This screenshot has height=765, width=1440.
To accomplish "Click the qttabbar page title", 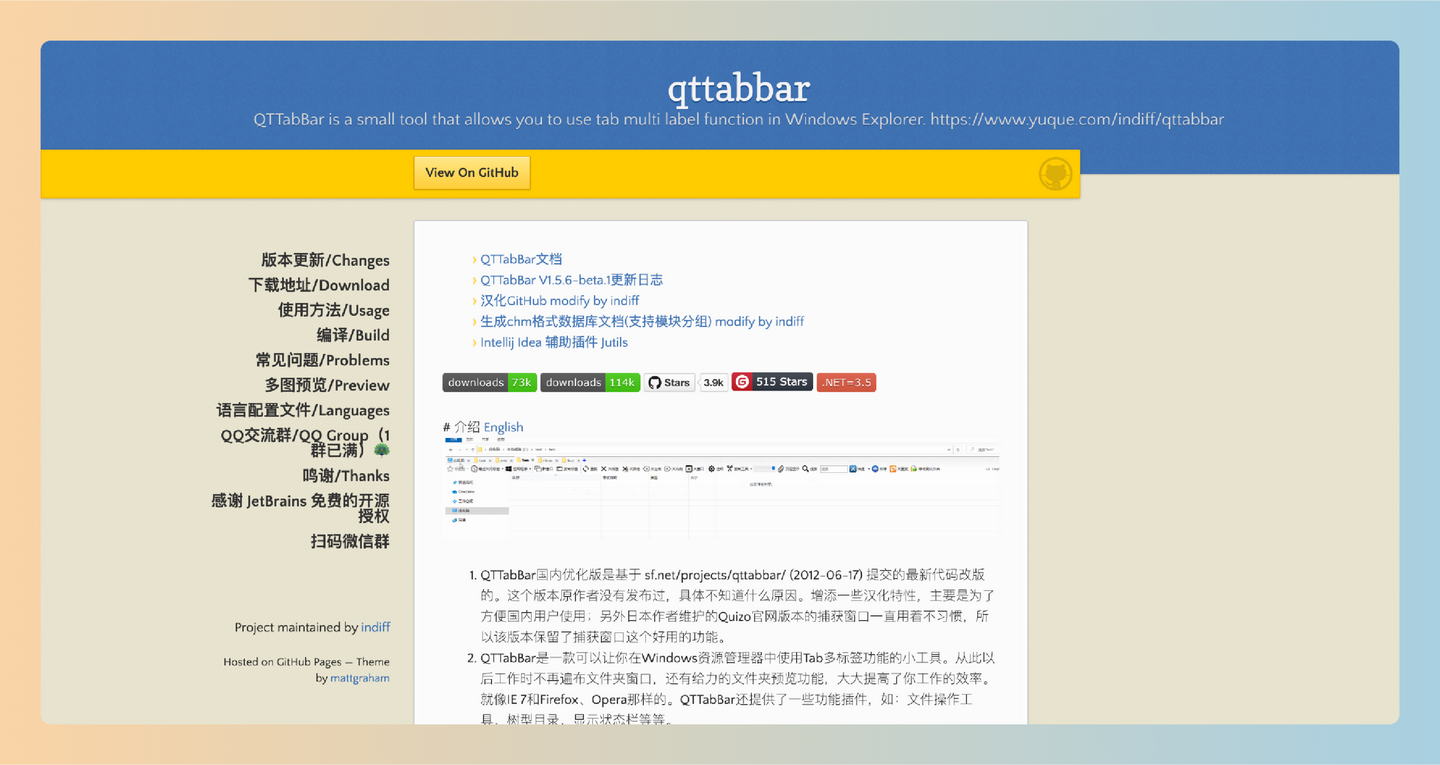I will point(738,88).
